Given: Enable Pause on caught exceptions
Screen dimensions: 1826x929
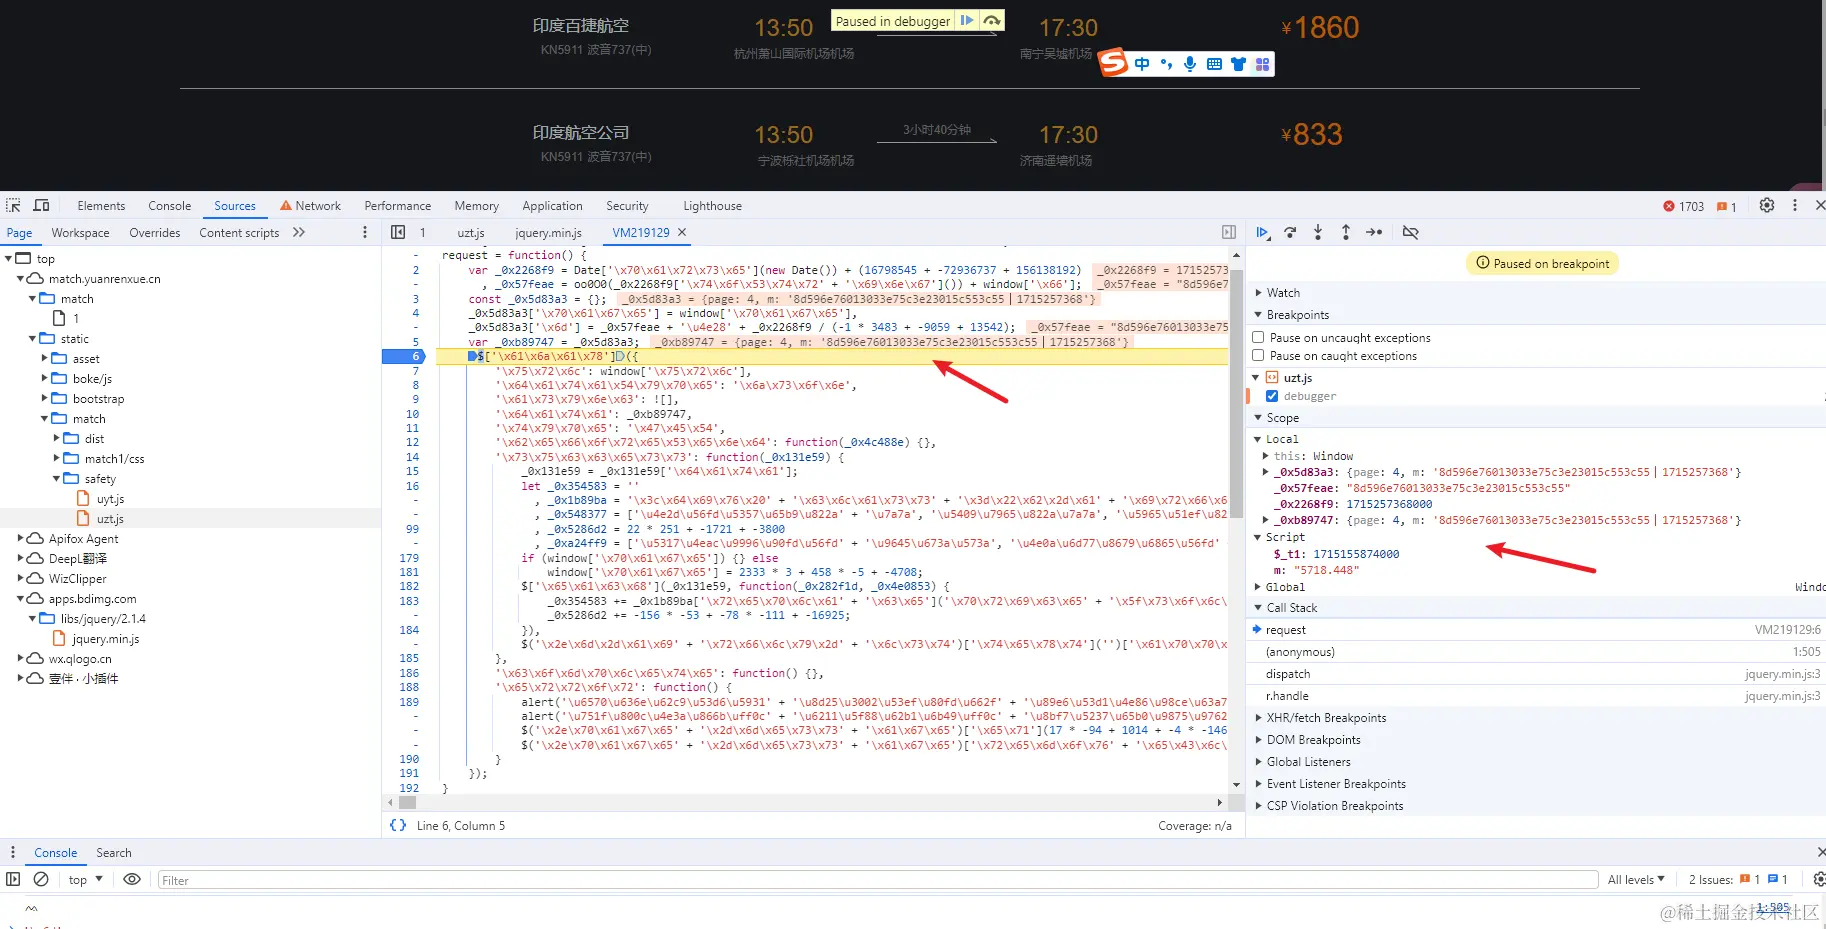Looking at the screenshot, I should click(1259, 355).
